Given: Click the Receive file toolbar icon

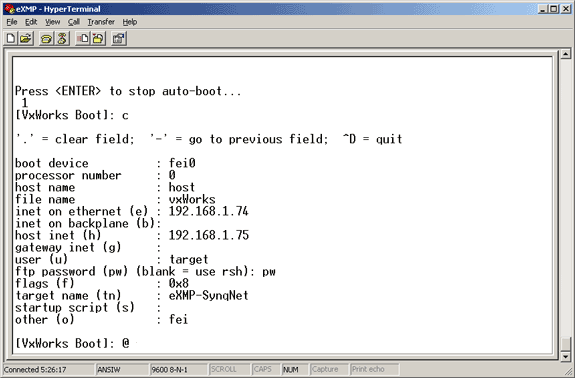Looking at the screenshot, I should point(98,38).
